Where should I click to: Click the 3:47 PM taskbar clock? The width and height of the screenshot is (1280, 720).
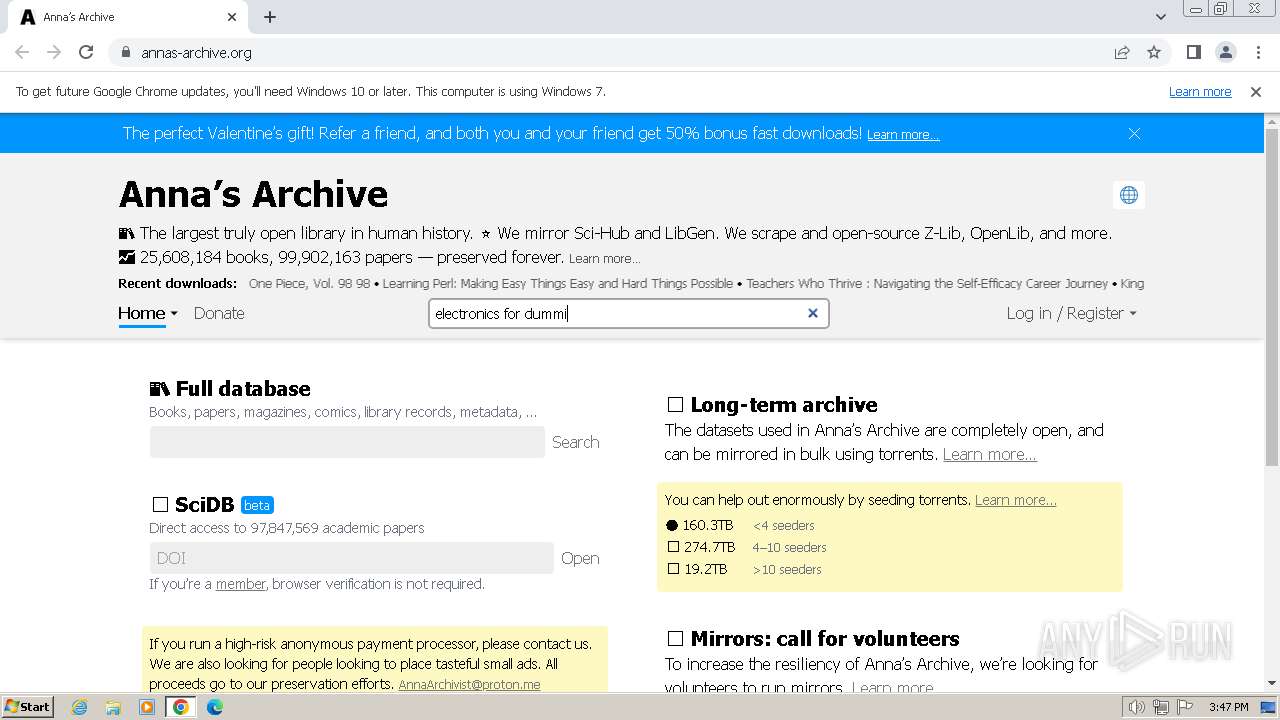point(1228,707)
